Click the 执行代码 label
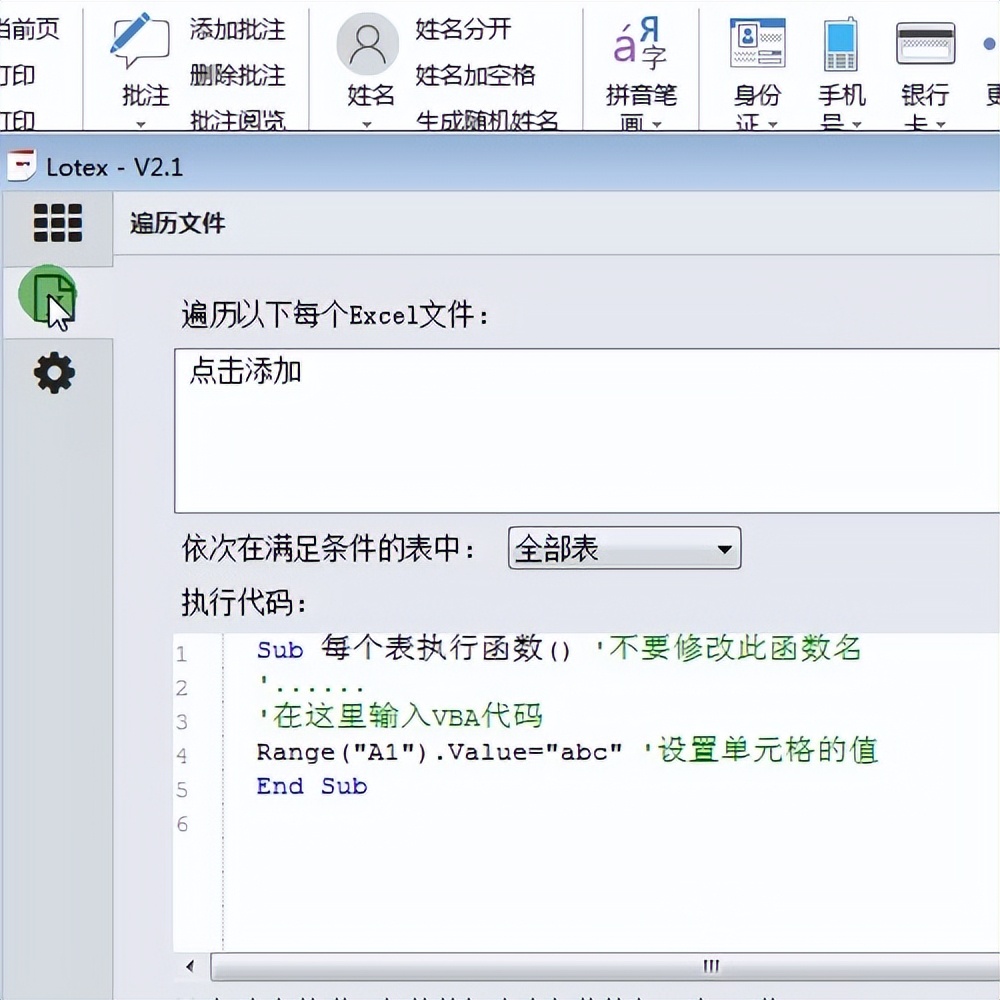 coord(244,601)
